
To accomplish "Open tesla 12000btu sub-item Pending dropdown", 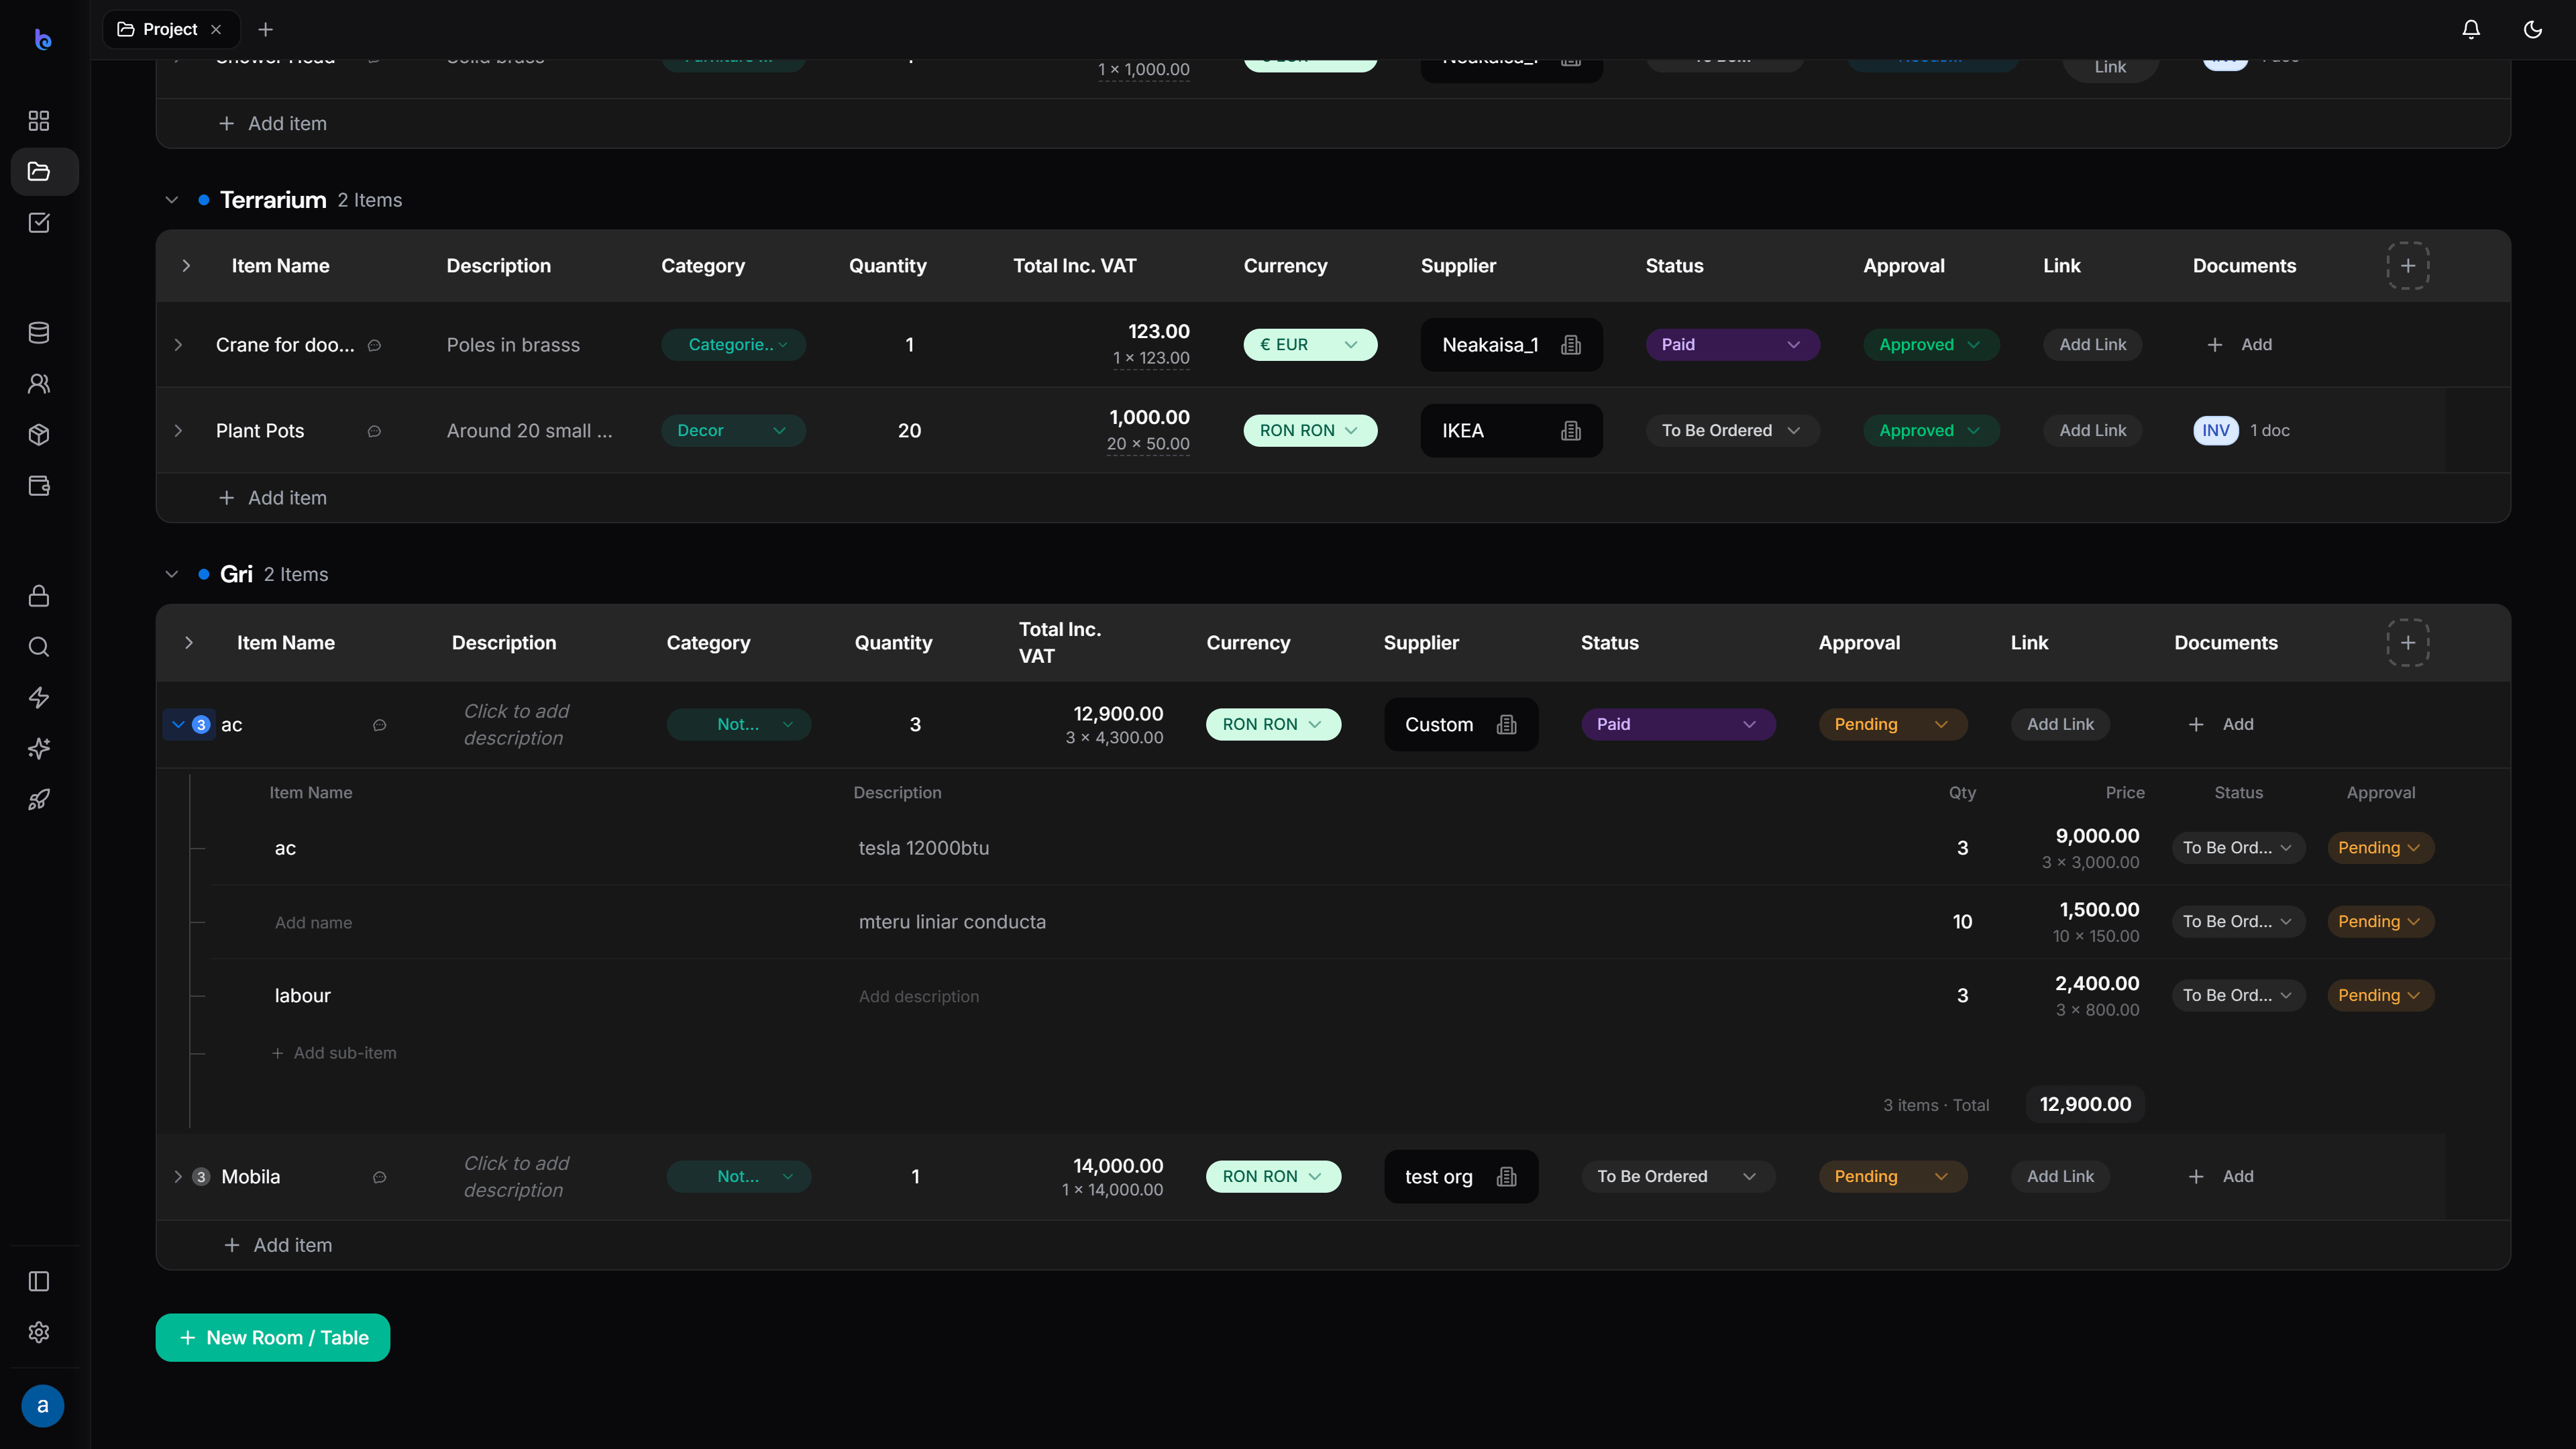I will [x=2380, y=848].
